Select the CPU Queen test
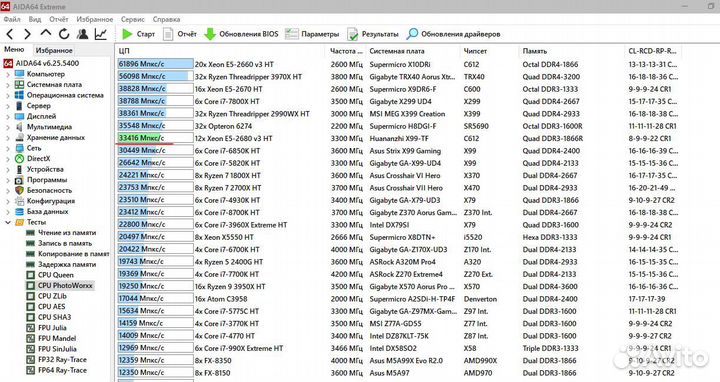The height and width of the screenshot is (382, 720). click(x=56, y=275)
